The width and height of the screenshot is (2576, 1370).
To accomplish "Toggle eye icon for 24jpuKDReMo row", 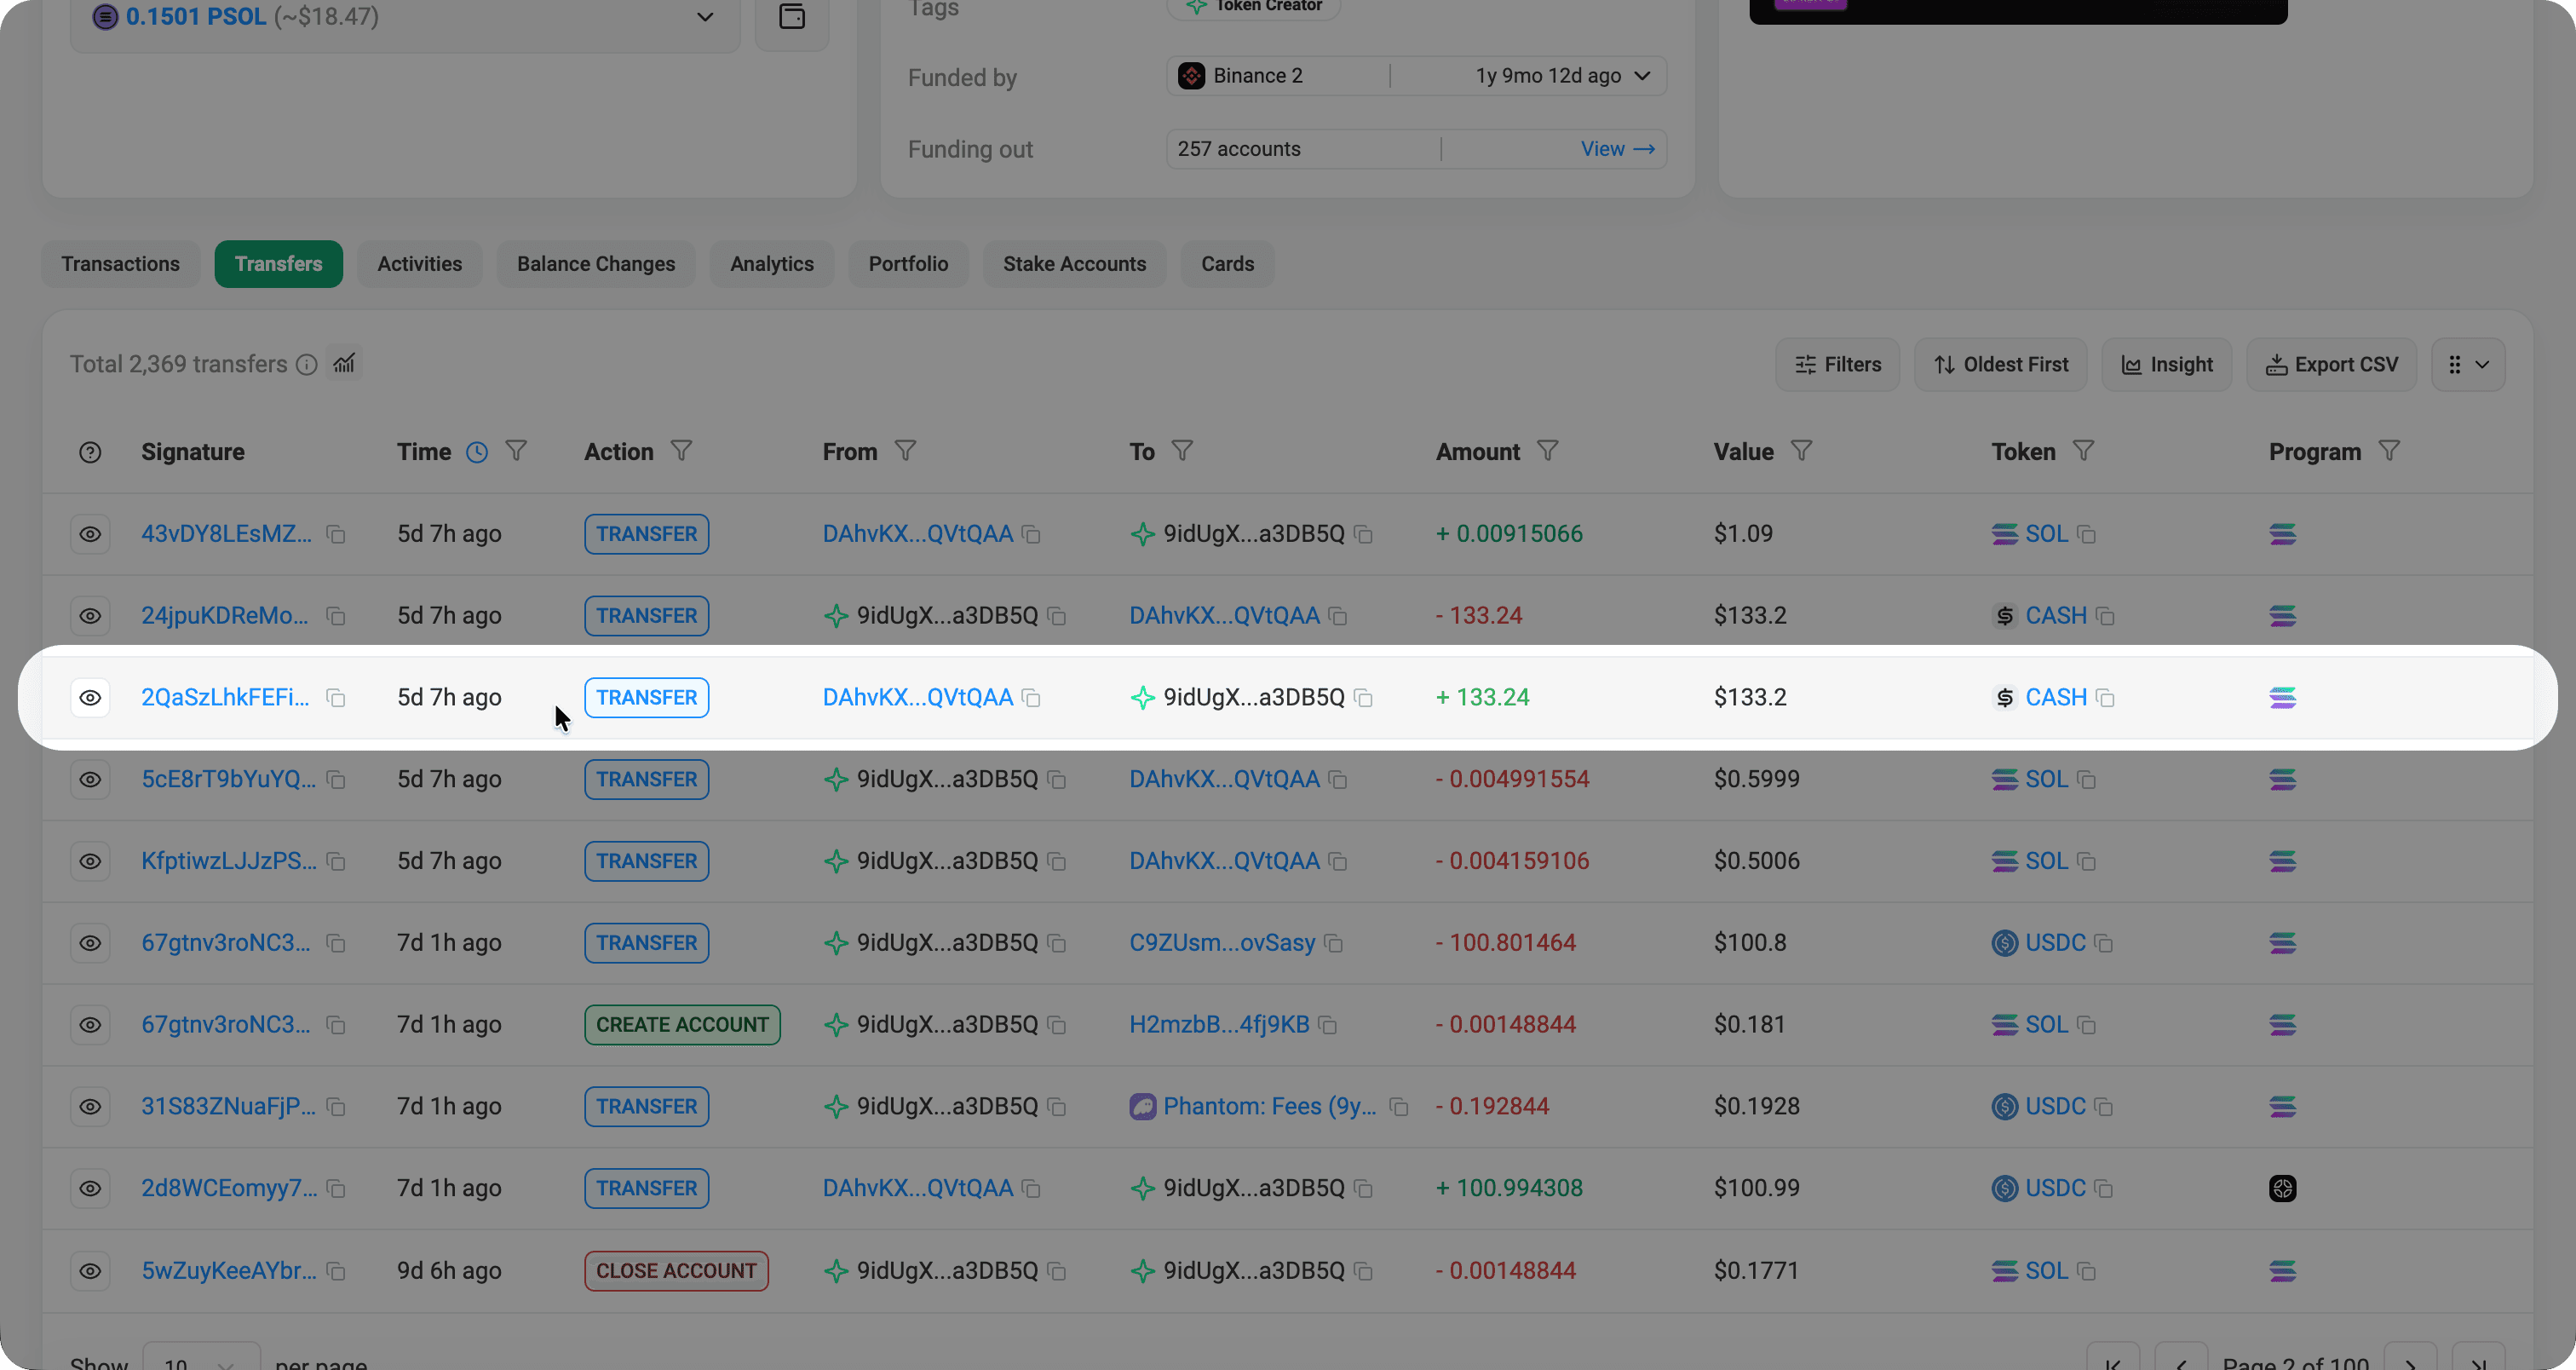I will pos(90,616).
